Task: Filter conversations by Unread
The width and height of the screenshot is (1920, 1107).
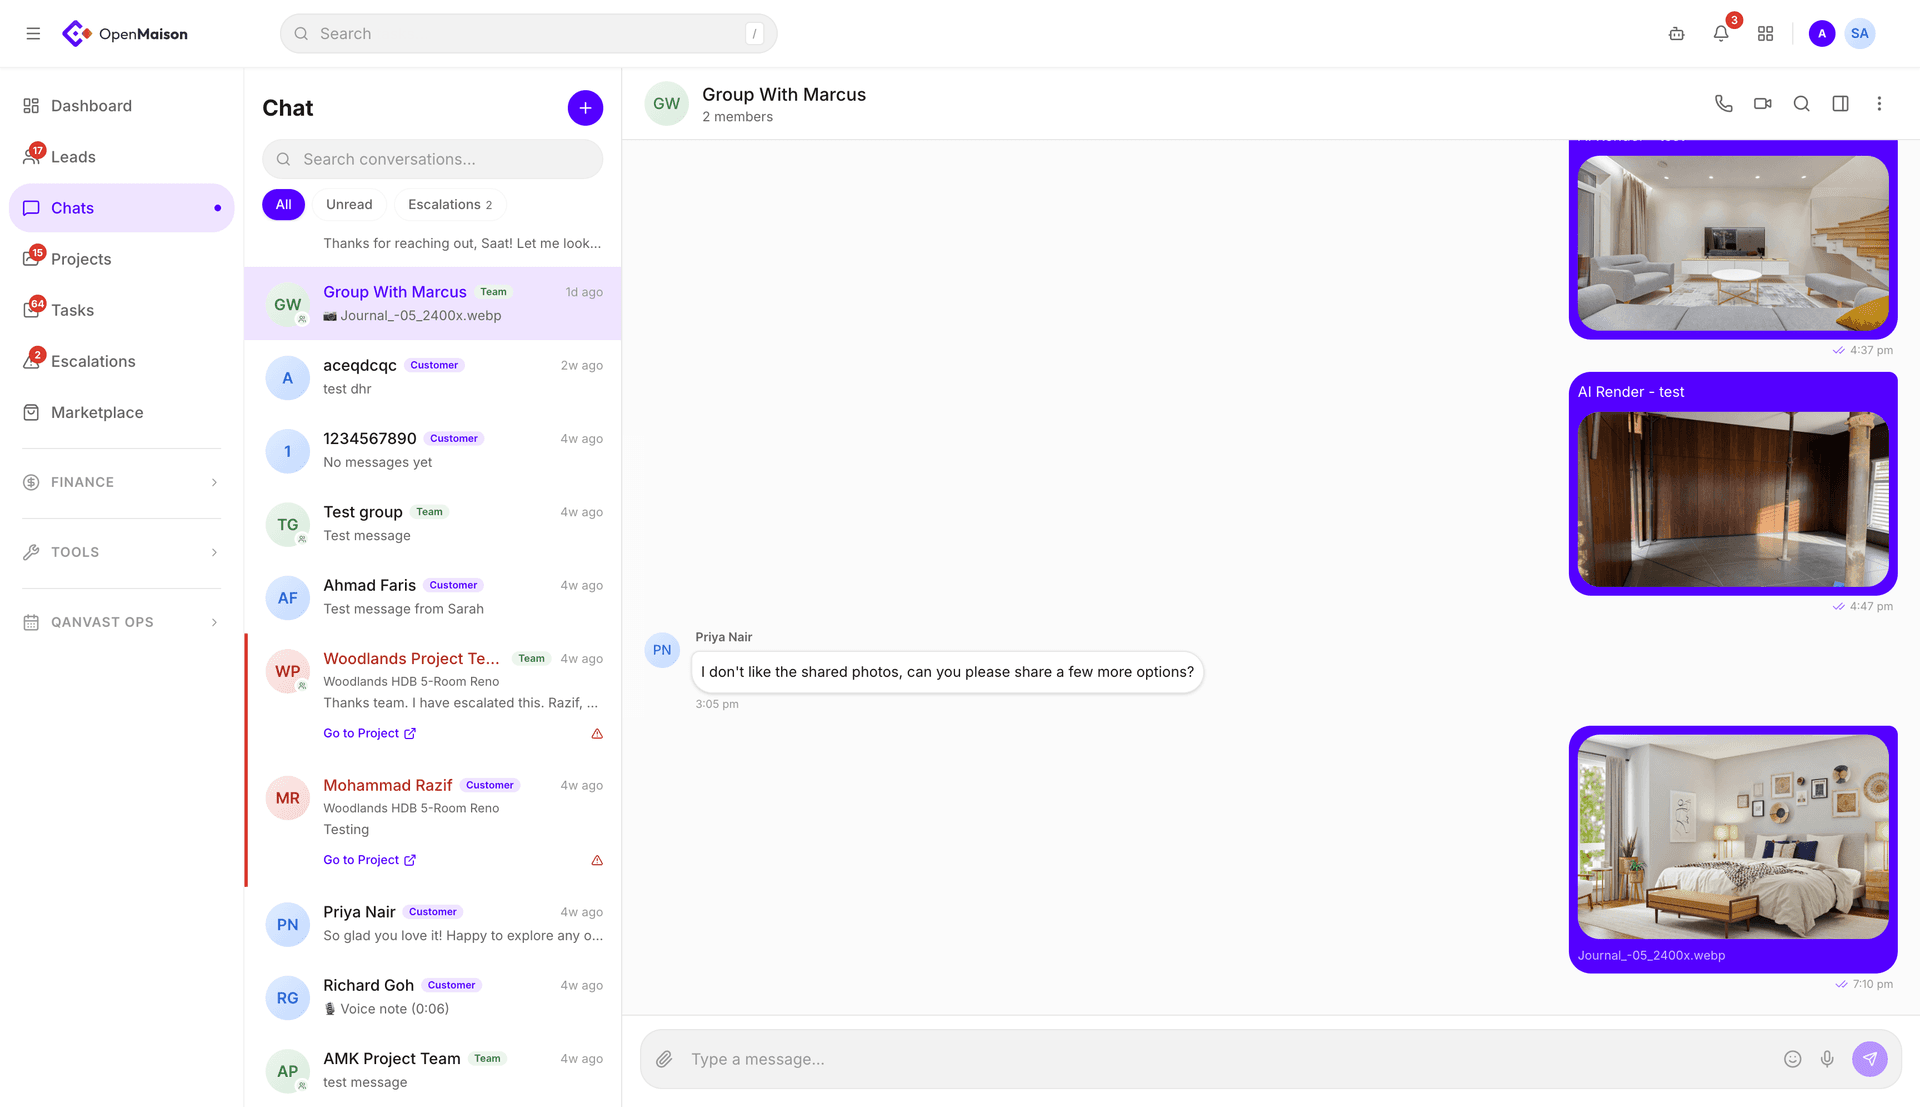Action: click(x=349, y=204)
